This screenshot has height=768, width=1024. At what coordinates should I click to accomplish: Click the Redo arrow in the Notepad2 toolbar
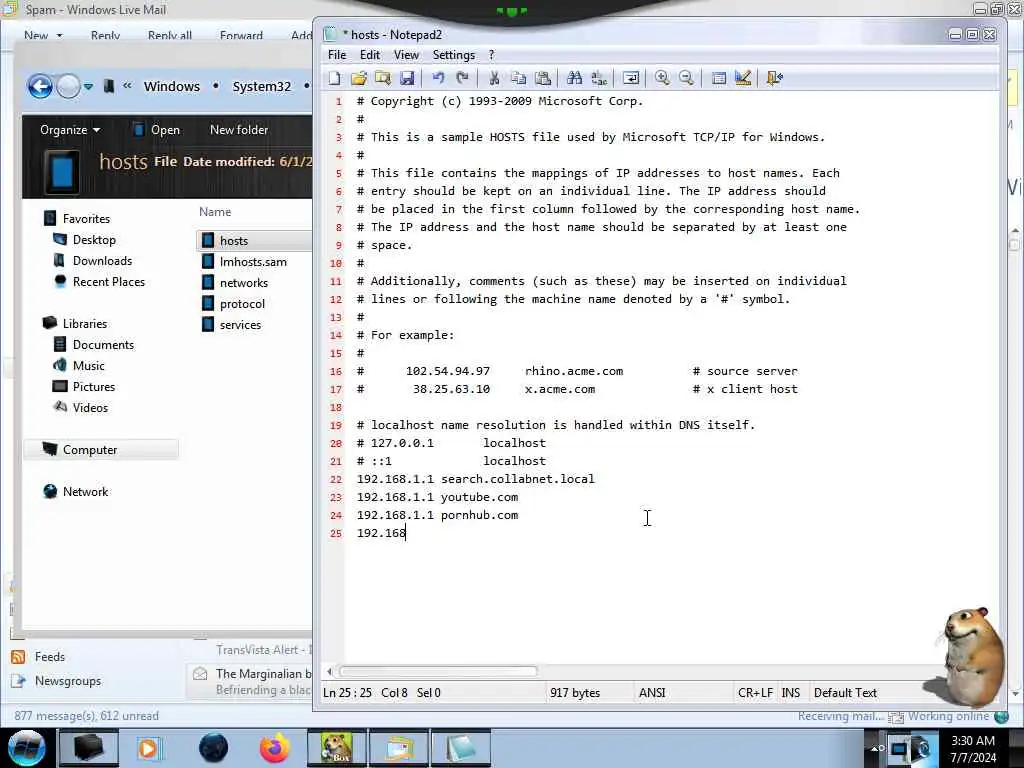click(462, 78)
